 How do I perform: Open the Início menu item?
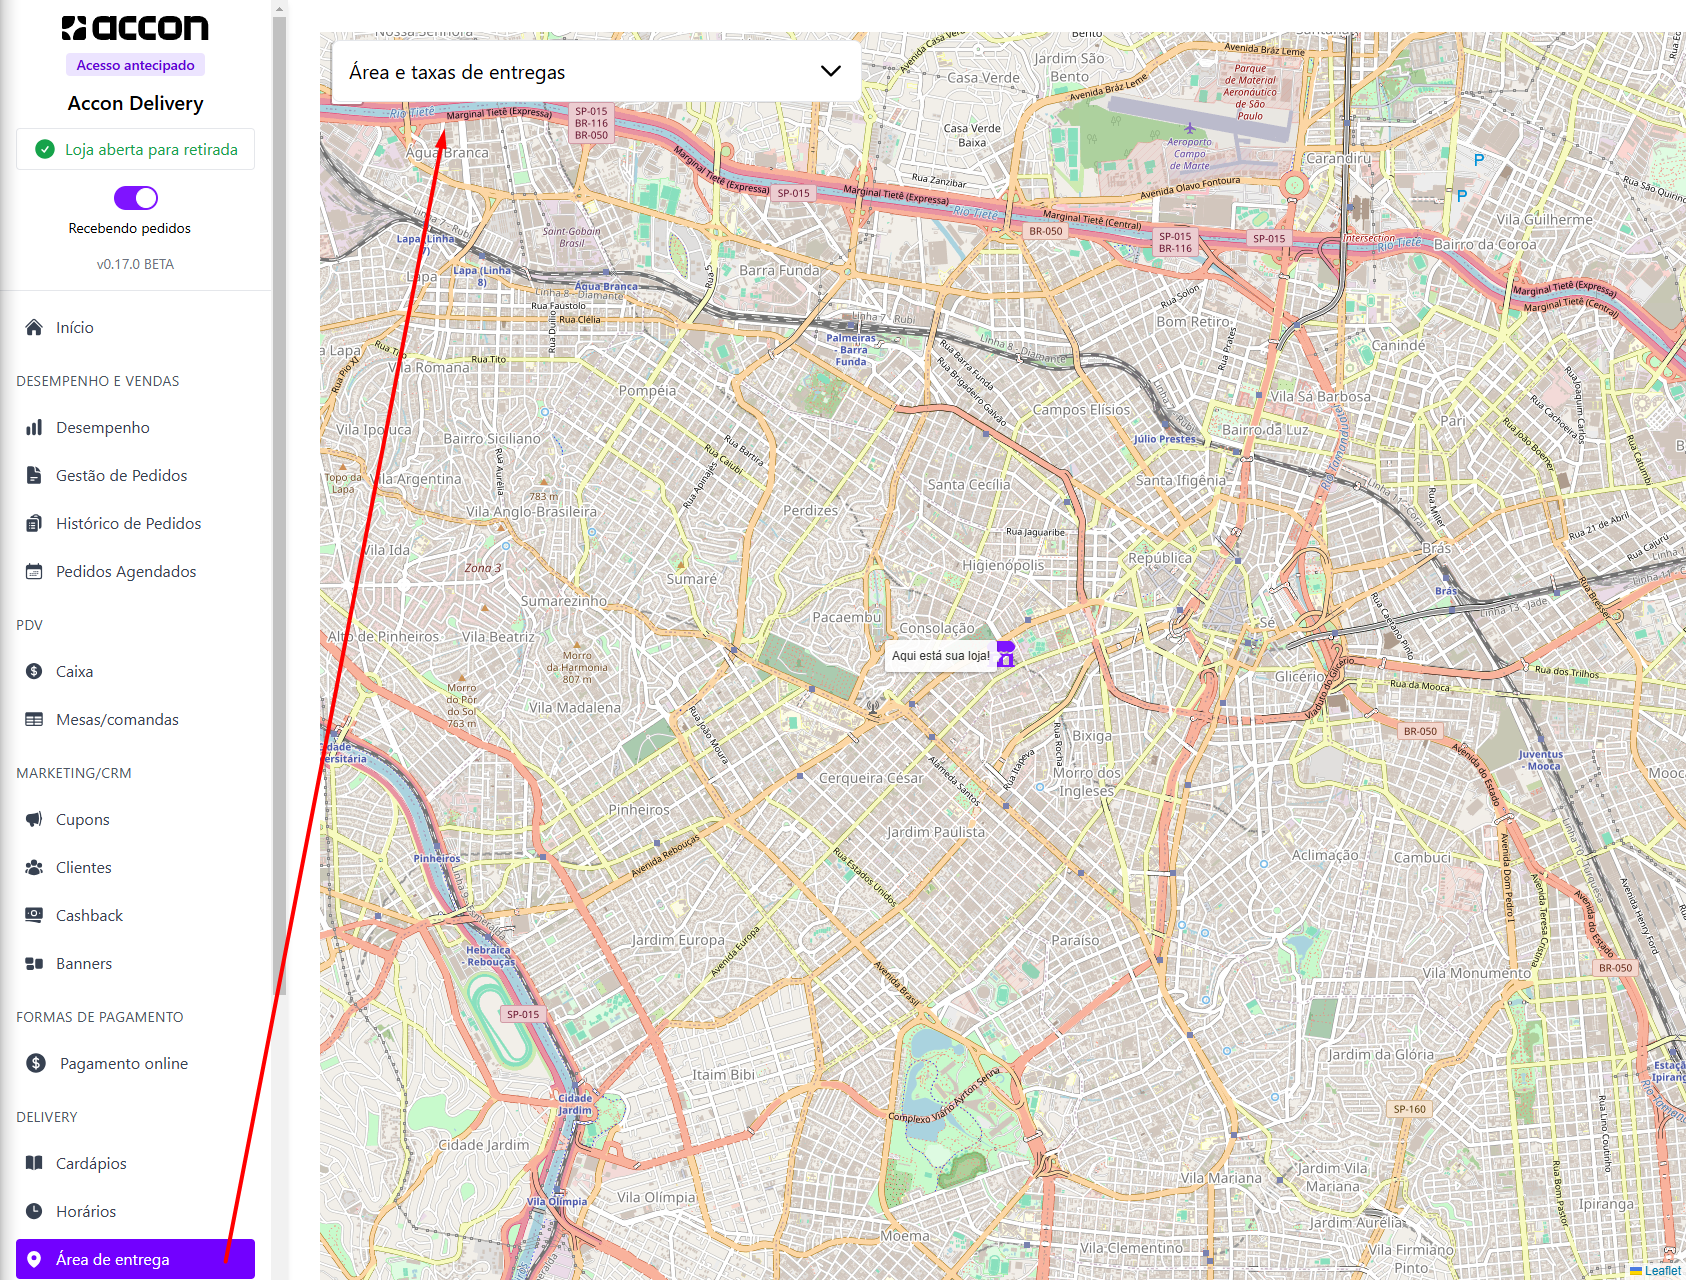coord(136,327)
